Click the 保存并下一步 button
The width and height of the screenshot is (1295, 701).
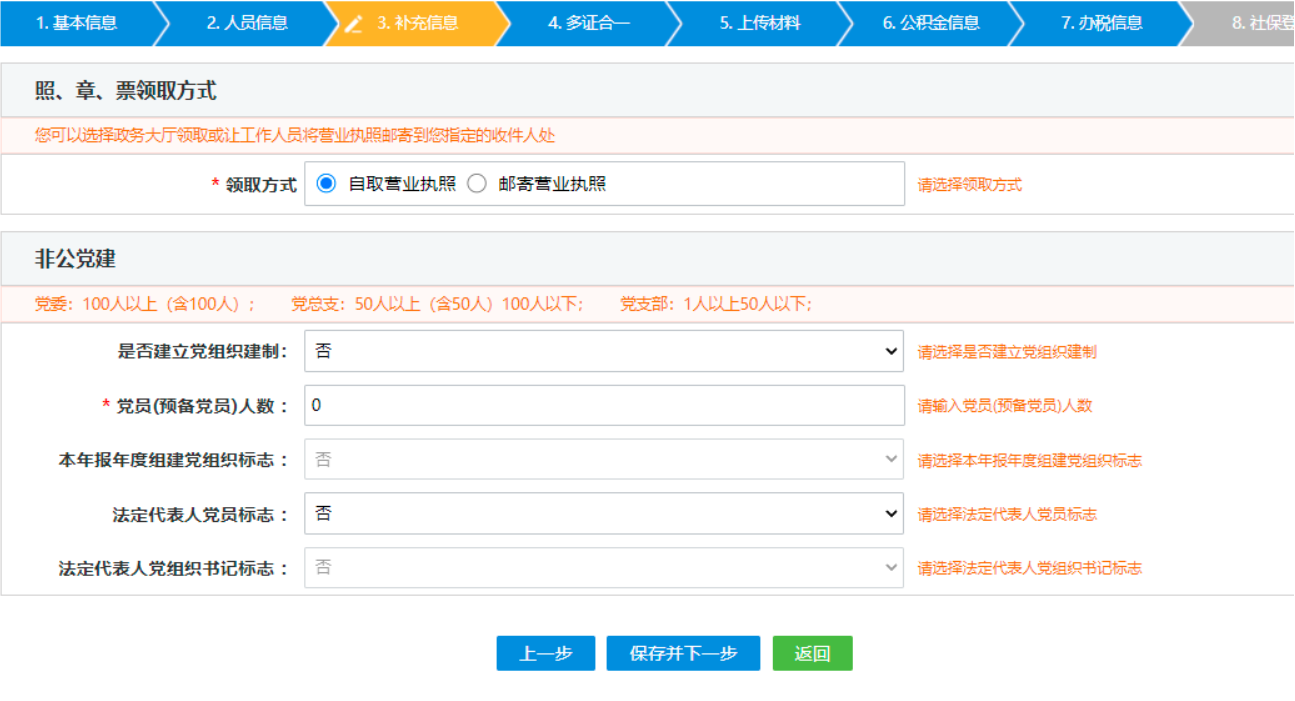pyautogui.click(x=683, y=653)
